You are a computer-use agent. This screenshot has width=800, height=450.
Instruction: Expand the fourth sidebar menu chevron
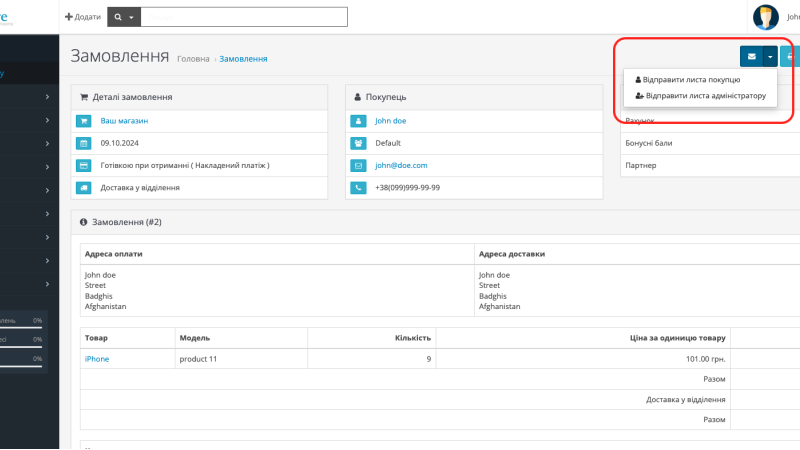click(47, 167)
